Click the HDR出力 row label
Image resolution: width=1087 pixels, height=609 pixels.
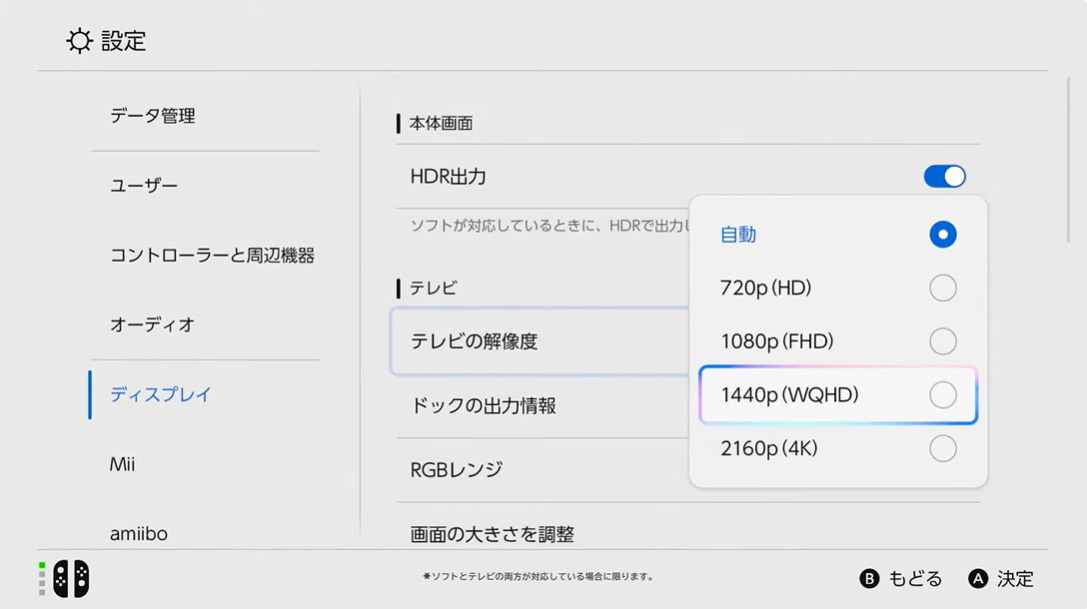point(448,176)
